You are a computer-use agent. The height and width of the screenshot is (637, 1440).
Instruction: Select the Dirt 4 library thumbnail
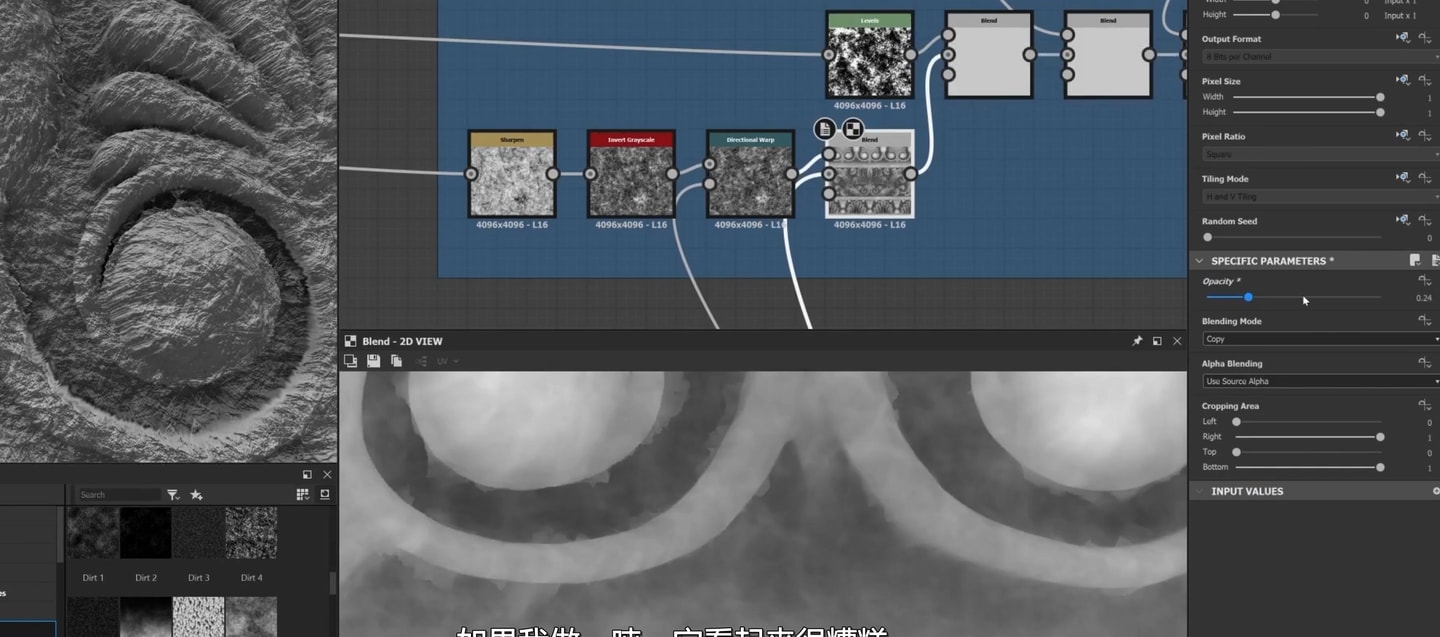tap(251, 533)
